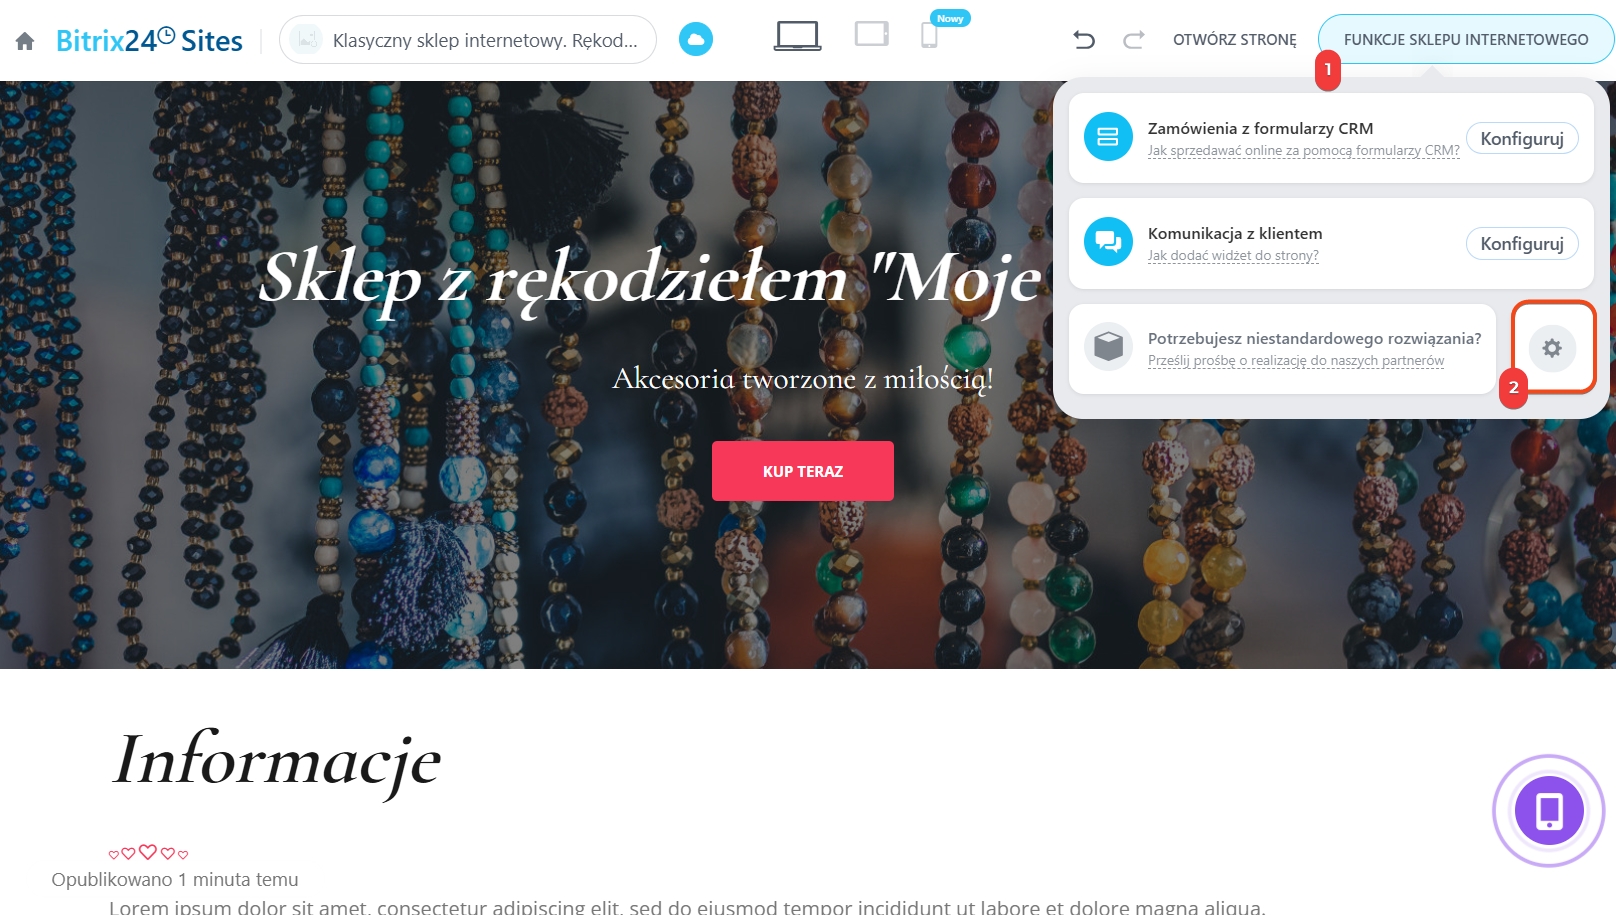
Task: Go to the home icon
Action: pos(25,41)
